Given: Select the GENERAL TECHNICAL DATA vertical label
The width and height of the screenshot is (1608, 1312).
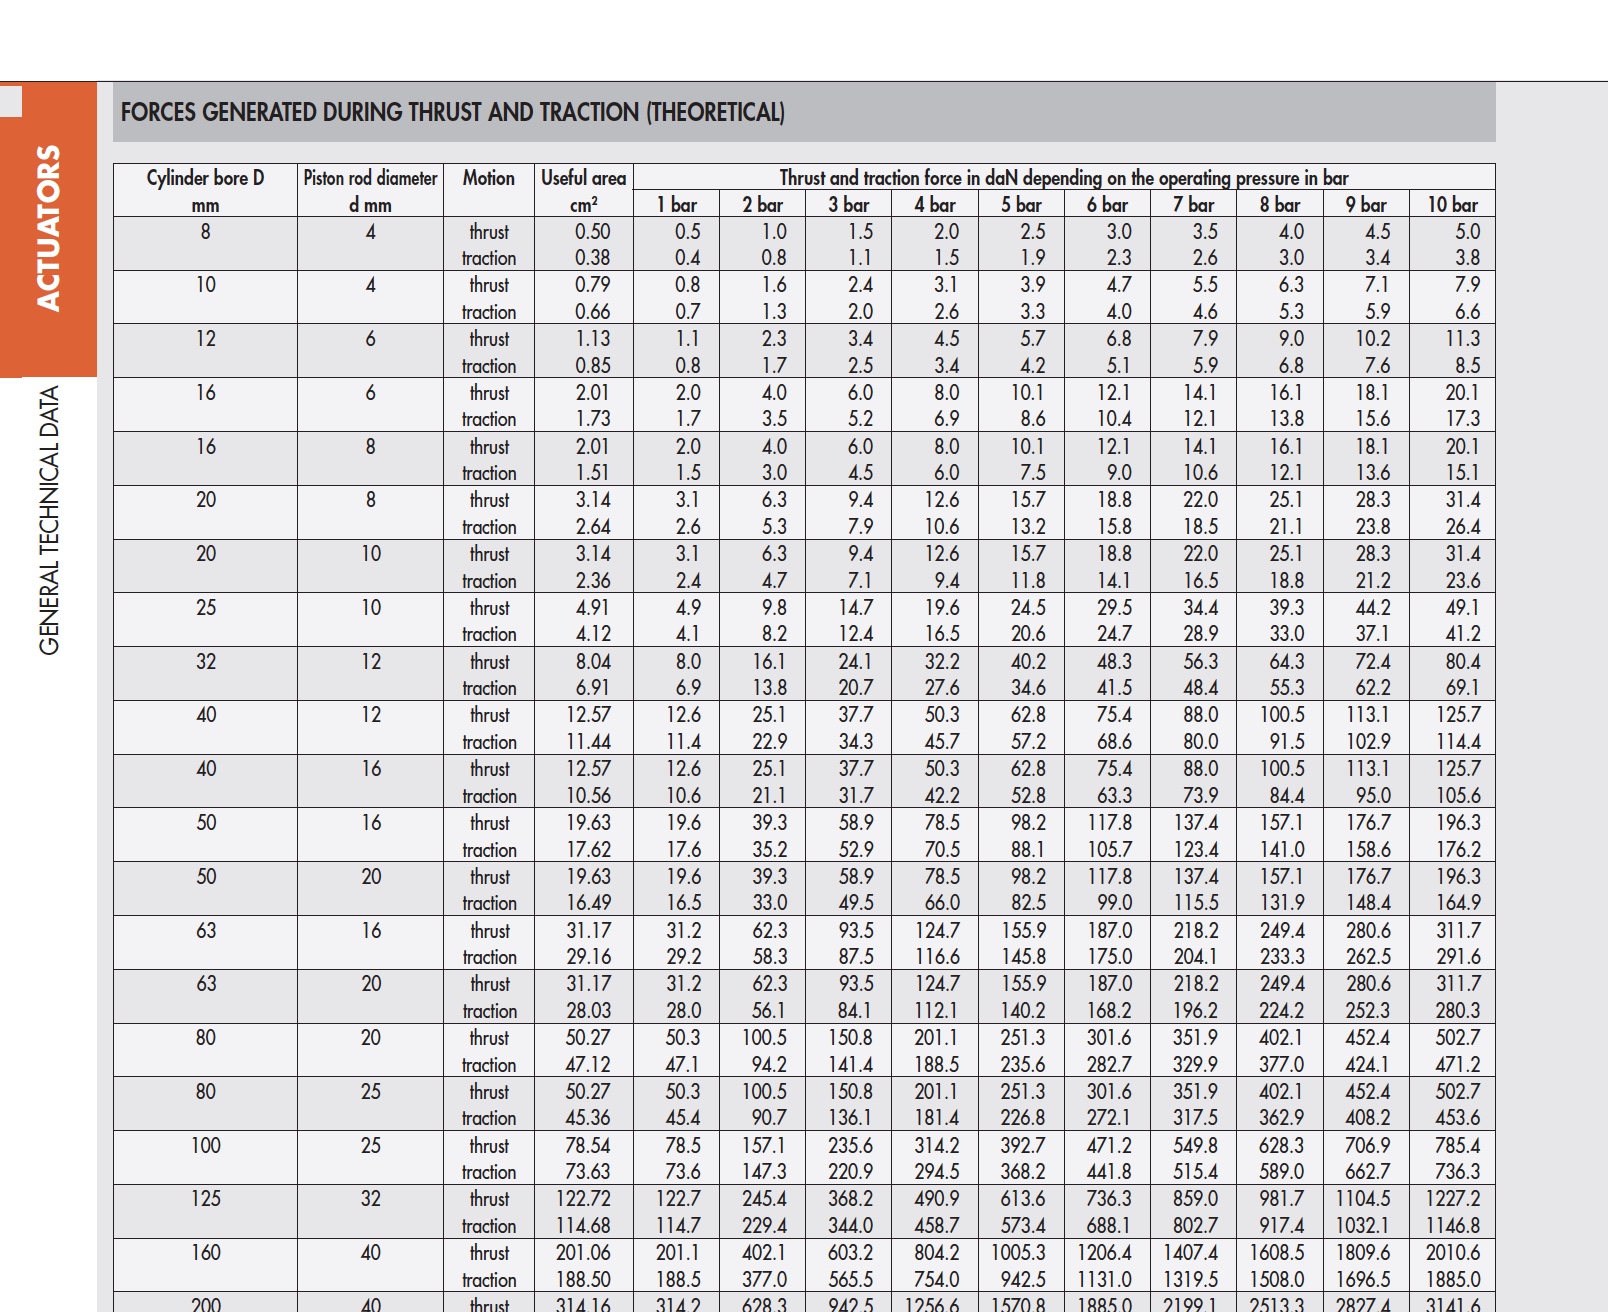Looking at the screenshot, I should [49, 520].
